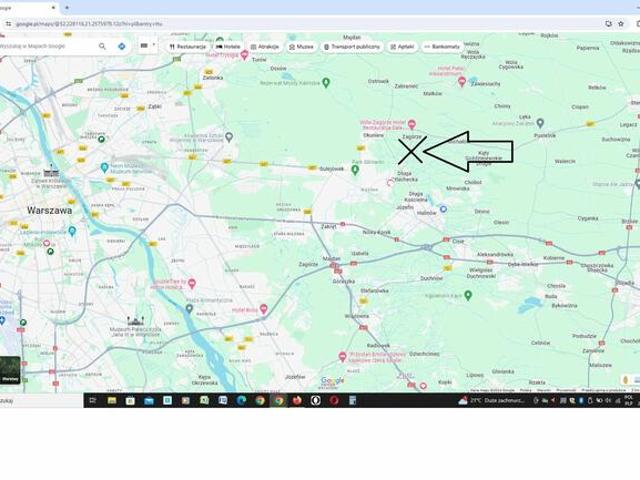Click the Ząbki town label
Image resolution: width=640 pixels, height=480 pixels.
(x=155, y=107)
